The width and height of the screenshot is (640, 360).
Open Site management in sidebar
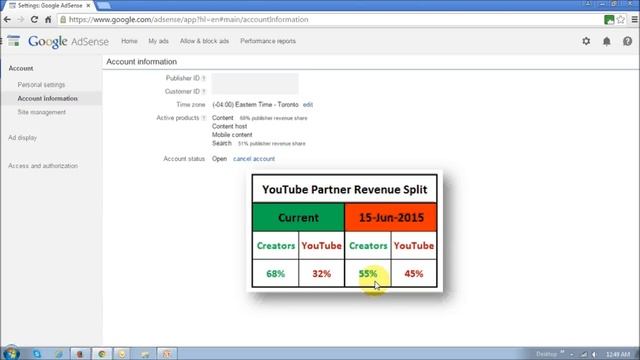(x=42, y=112)
